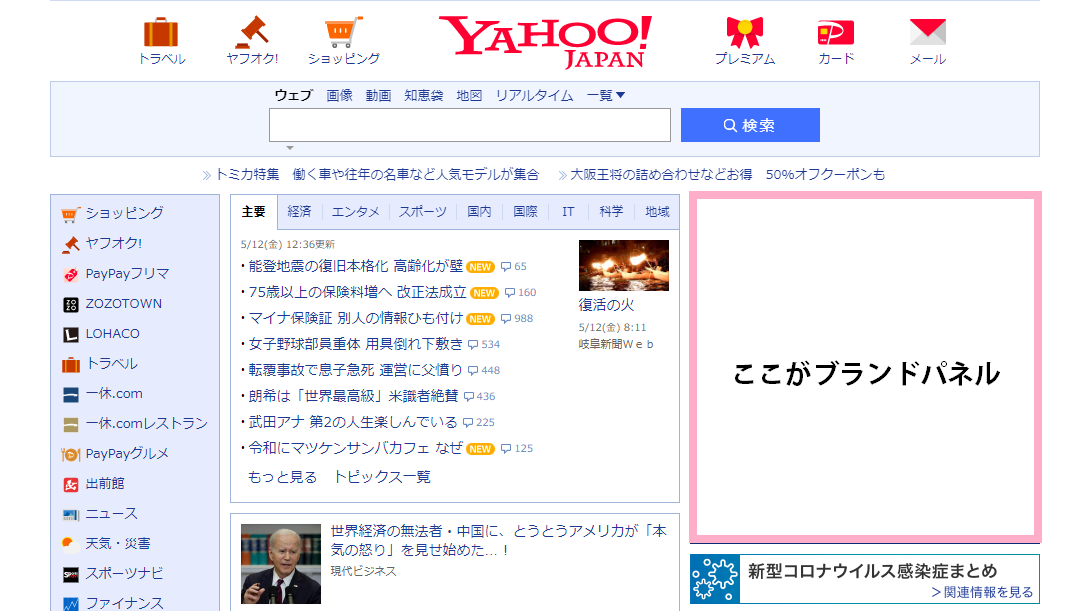Screen dimensions: 1087x611
Task: Switch to the 国際 news tab
Action: click(525, 212)
